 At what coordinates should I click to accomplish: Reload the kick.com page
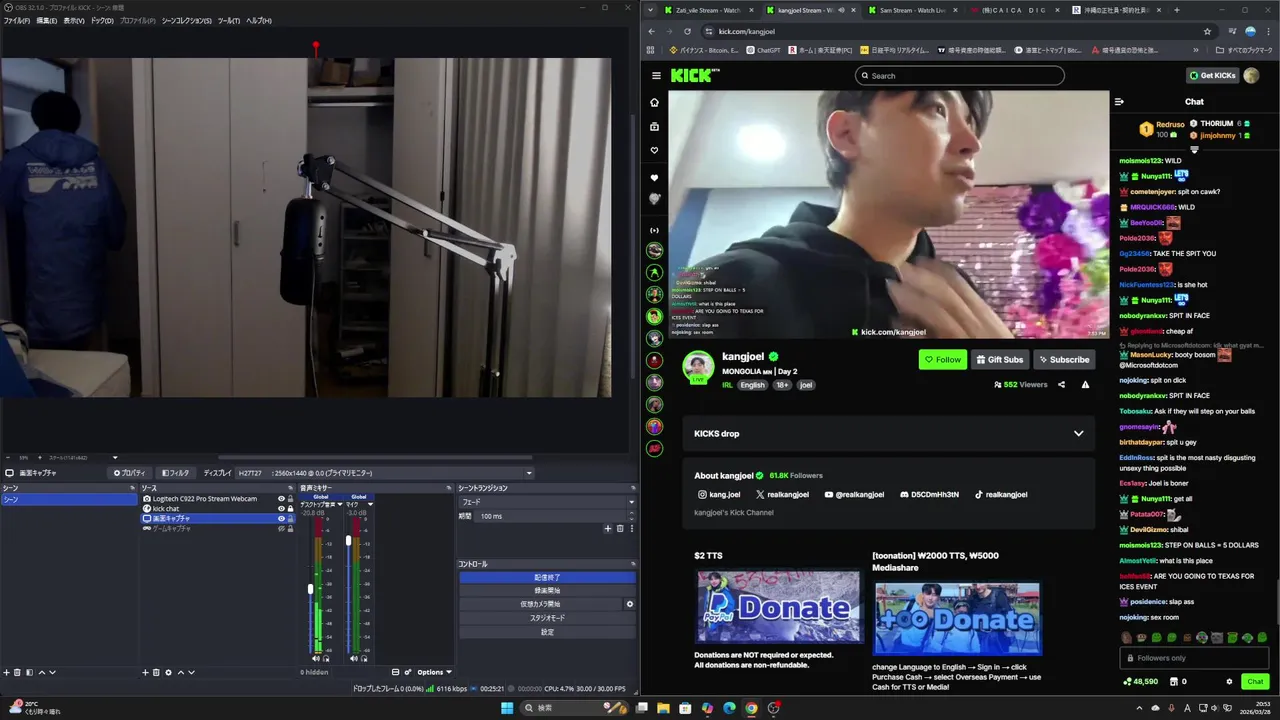point(687,31)
